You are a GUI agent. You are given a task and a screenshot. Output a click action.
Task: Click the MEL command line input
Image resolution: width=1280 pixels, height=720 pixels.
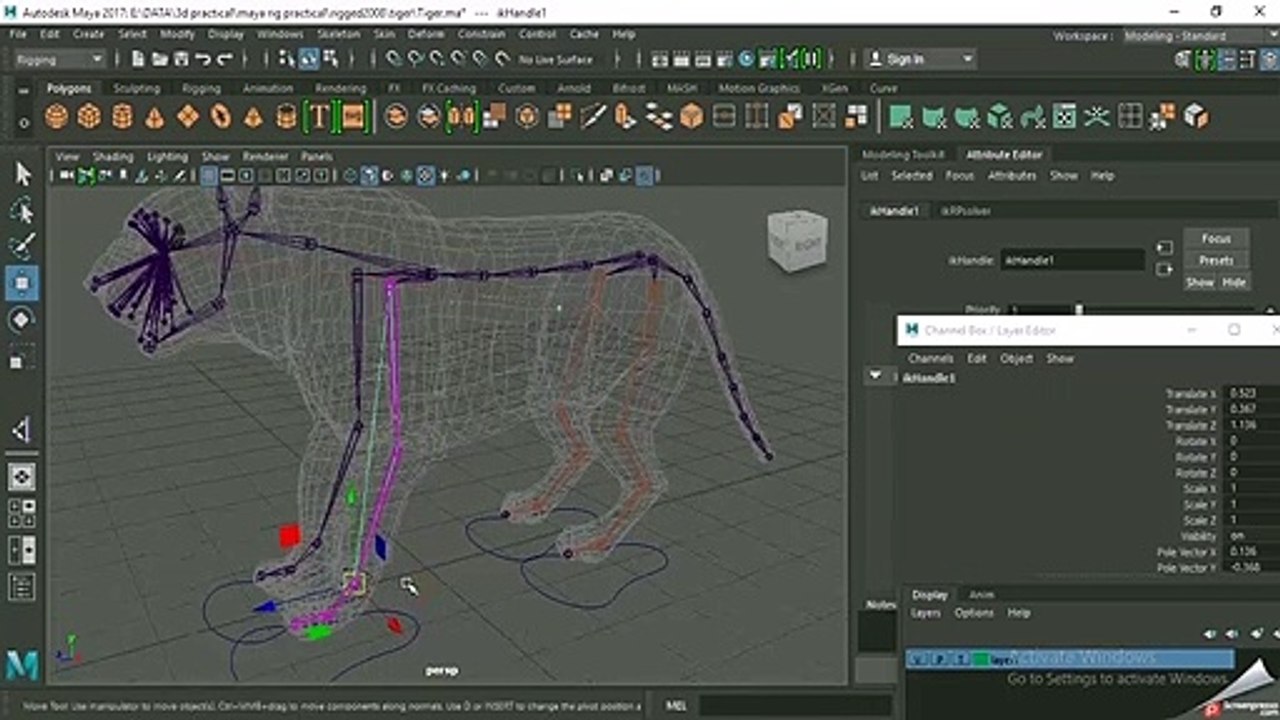tap(793, 706)
